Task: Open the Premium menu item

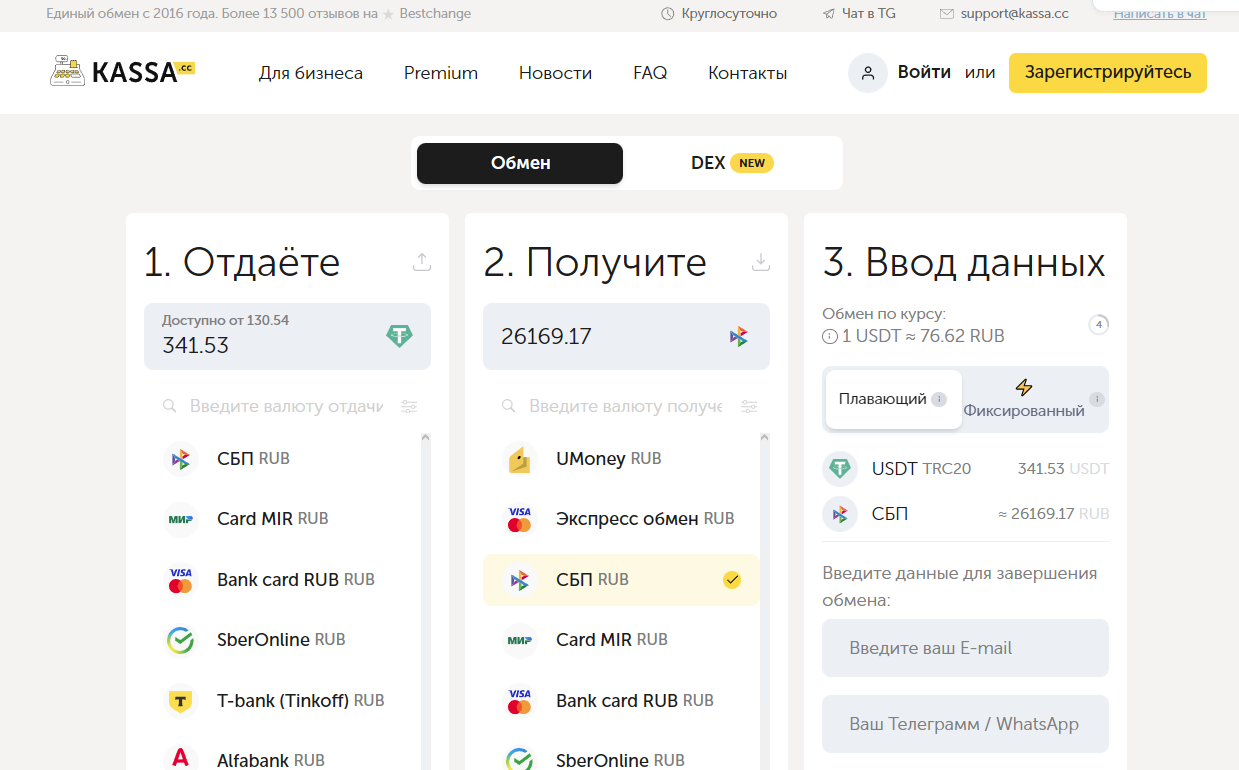Action: (x=441, y=73)
